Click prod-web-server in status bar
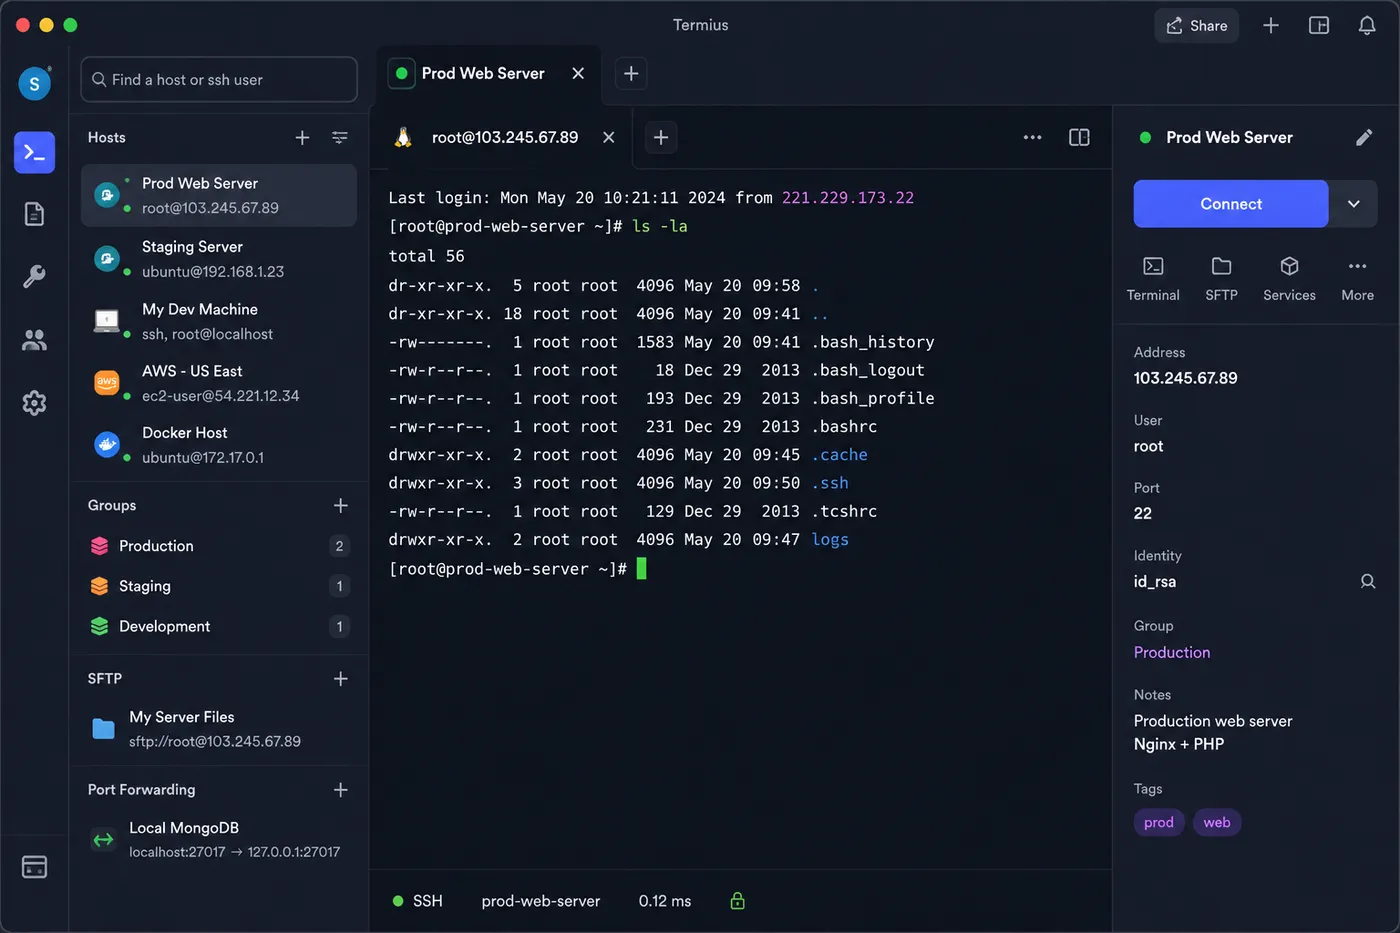This screenshot has height=933, width=1400. [x=541, y=901]
